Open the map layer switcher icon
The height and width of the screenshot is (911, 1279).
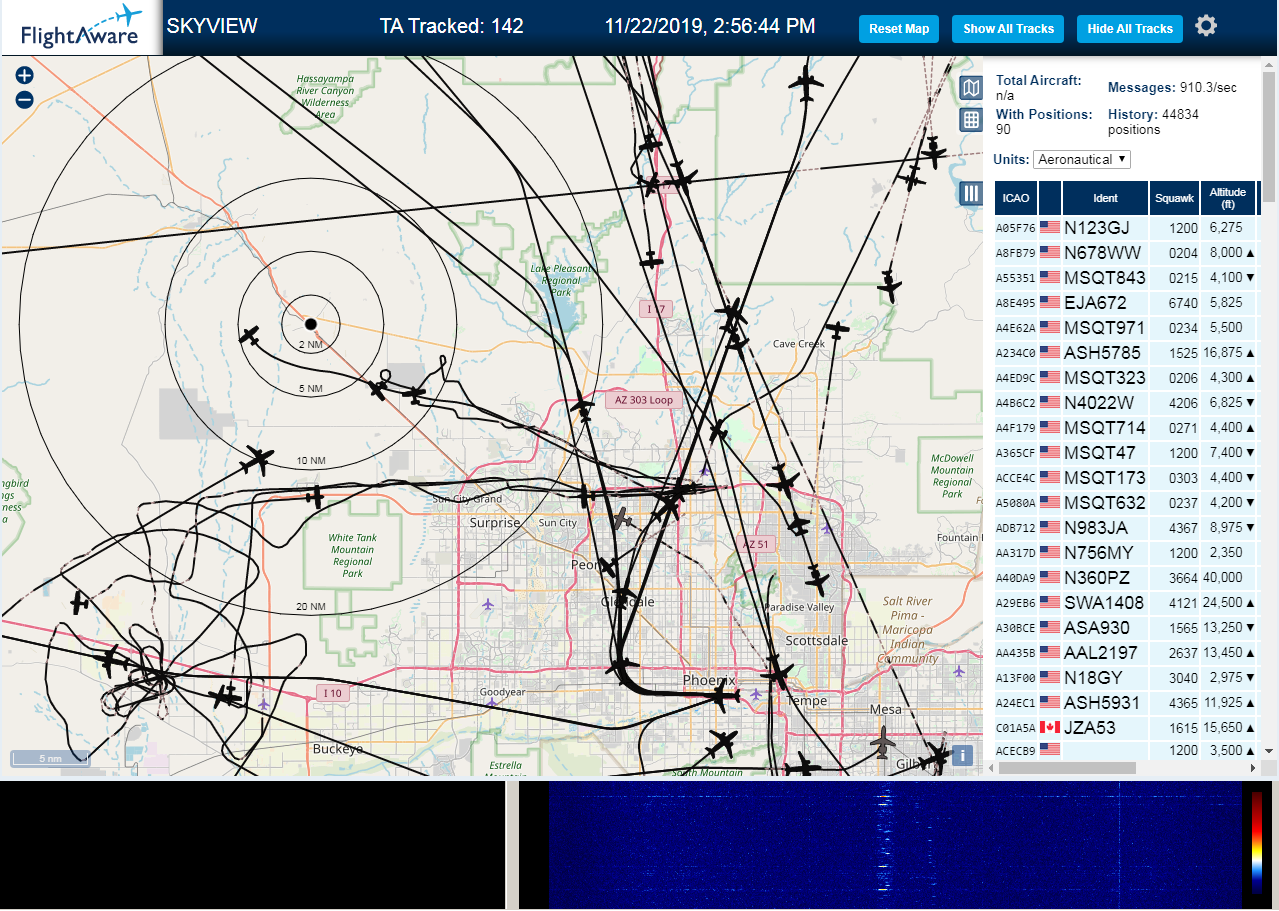pos(970,88)
